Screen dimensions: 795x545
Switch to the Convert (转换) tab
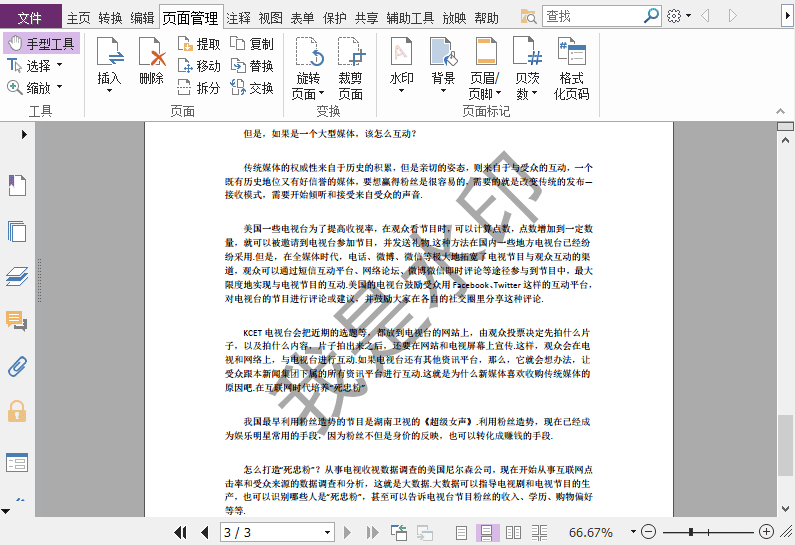point(111,18)
